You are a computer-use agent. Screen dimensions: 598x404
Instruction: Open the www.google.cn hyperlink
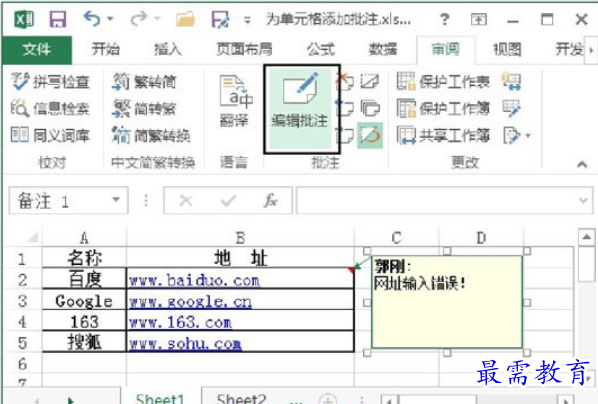(x=190, y=302)
